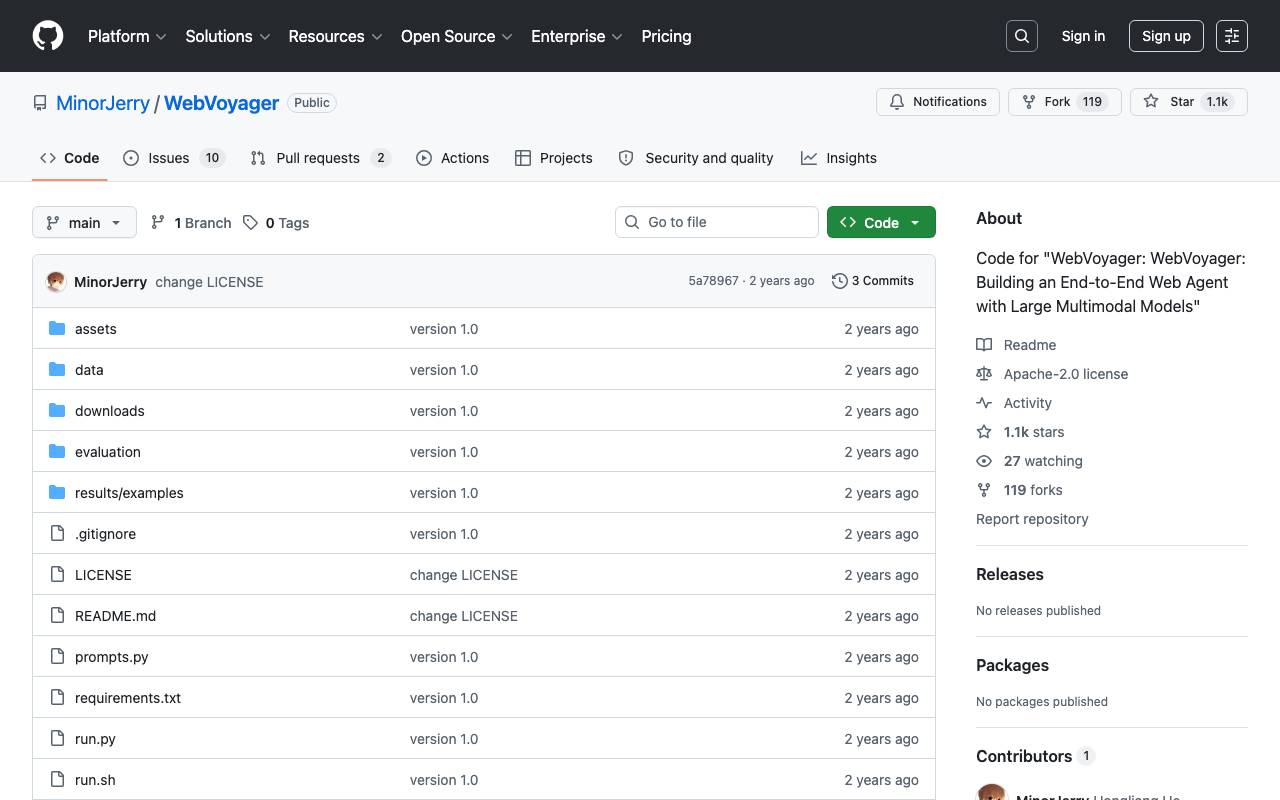1280x800 pixels.
Task: Expand the Solutions menu
Action: click(228, 36)
